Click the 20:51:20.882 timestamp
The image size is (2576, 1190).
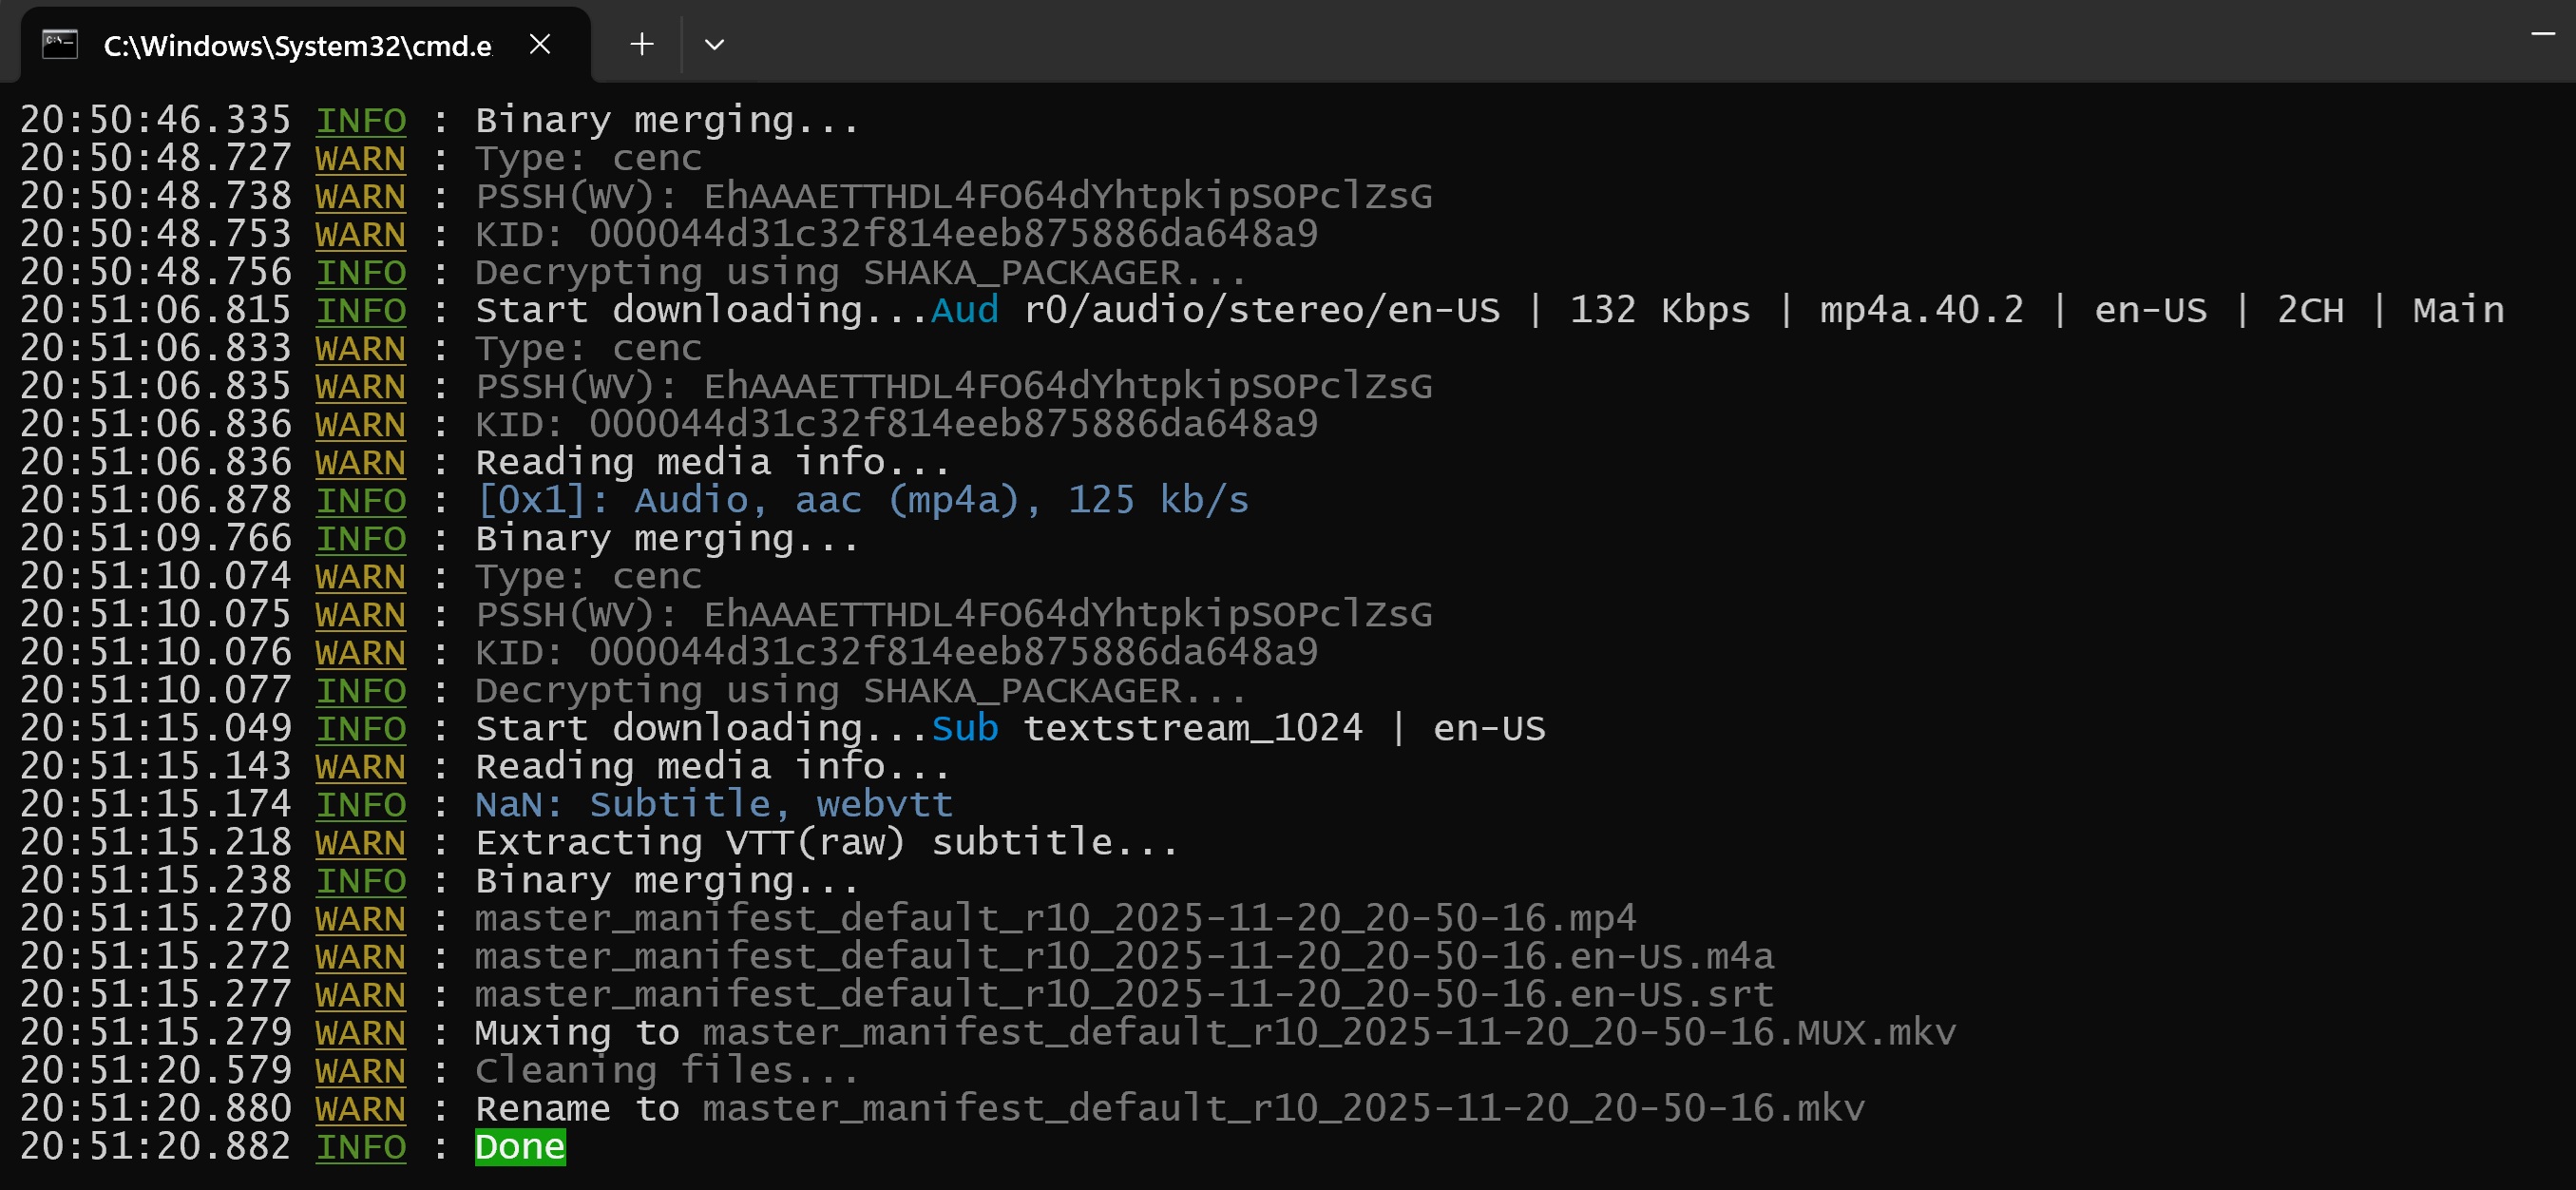pyautogui.click(x=155, y=1147)
